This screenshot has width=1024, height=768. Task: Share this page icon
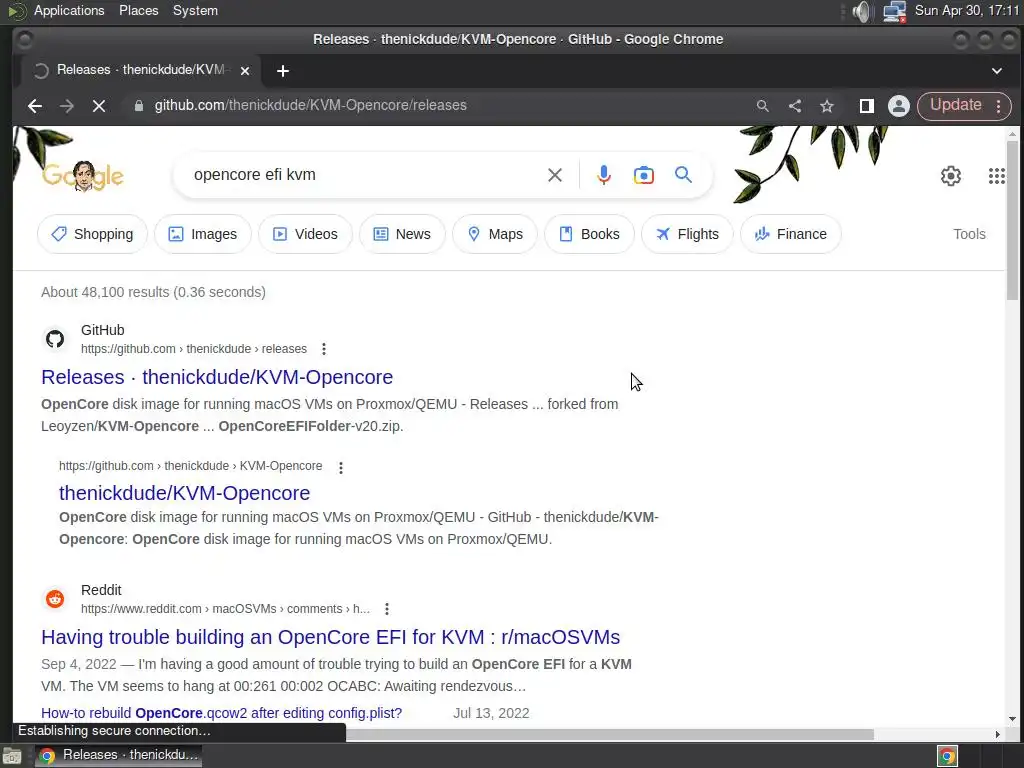[x=795, y=106]
